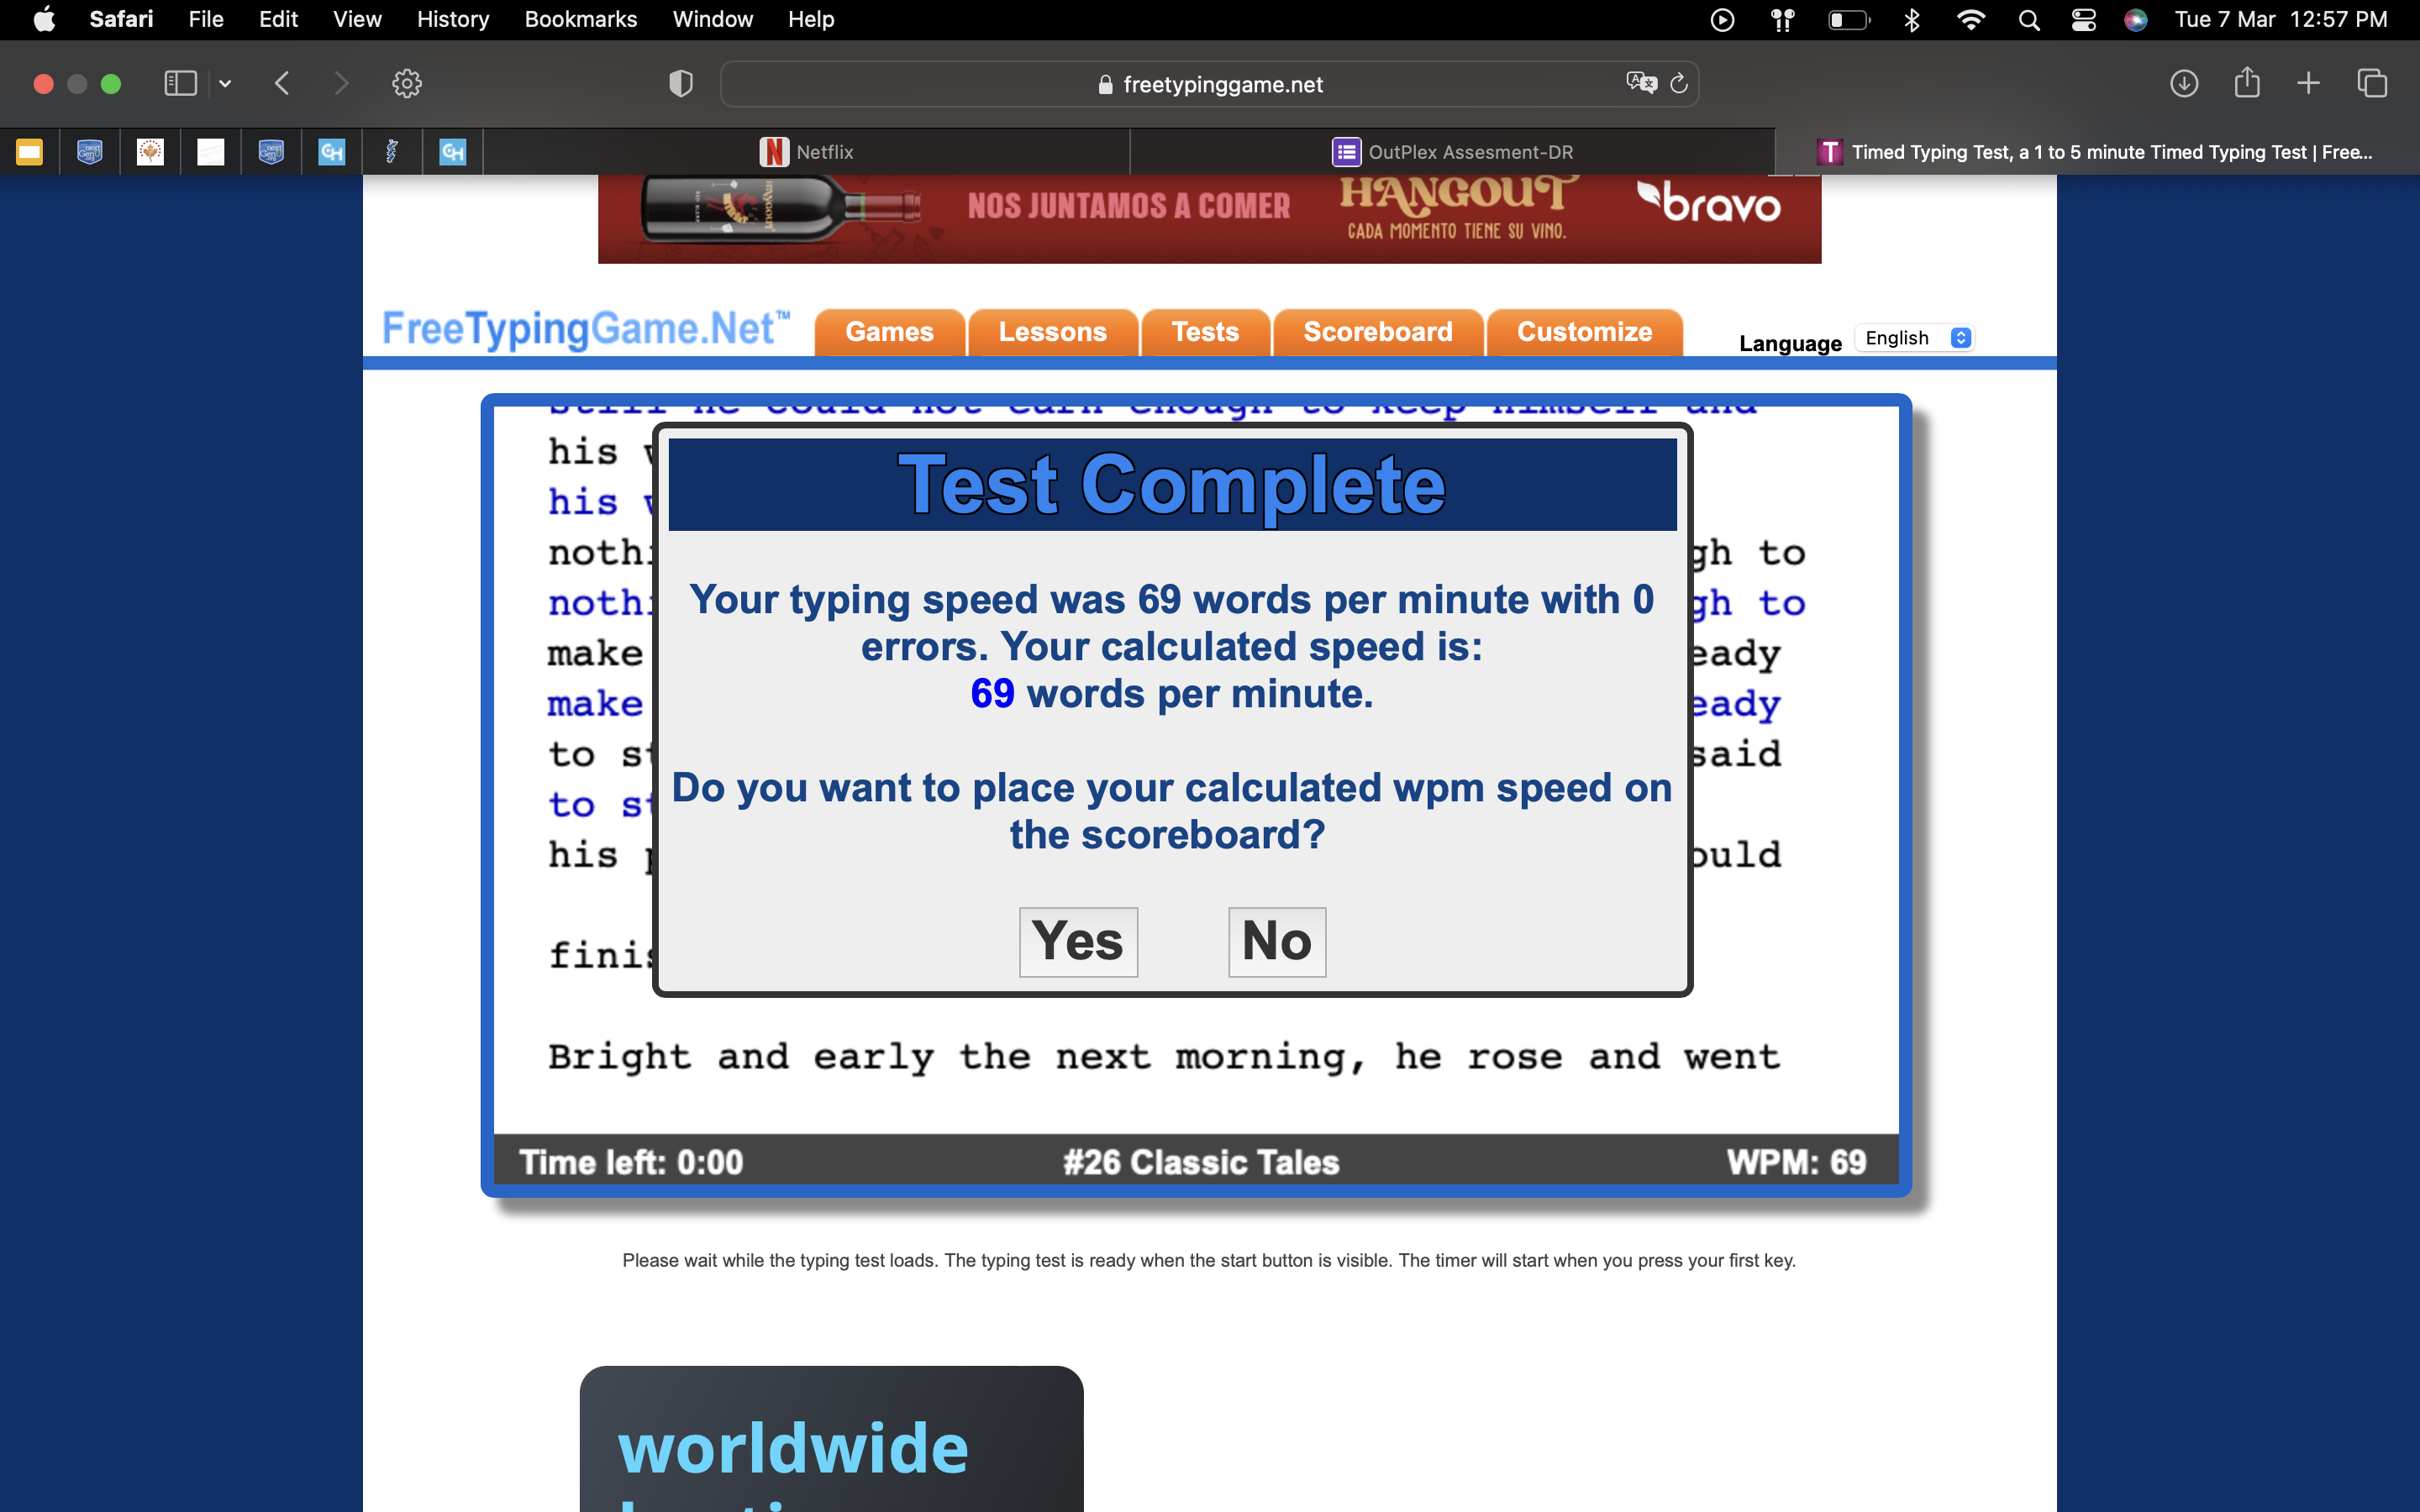Open the History menu in the menu bar
Image resolution: width=2420 pixels, height=1512 pixels.
[x=452, y=19]
